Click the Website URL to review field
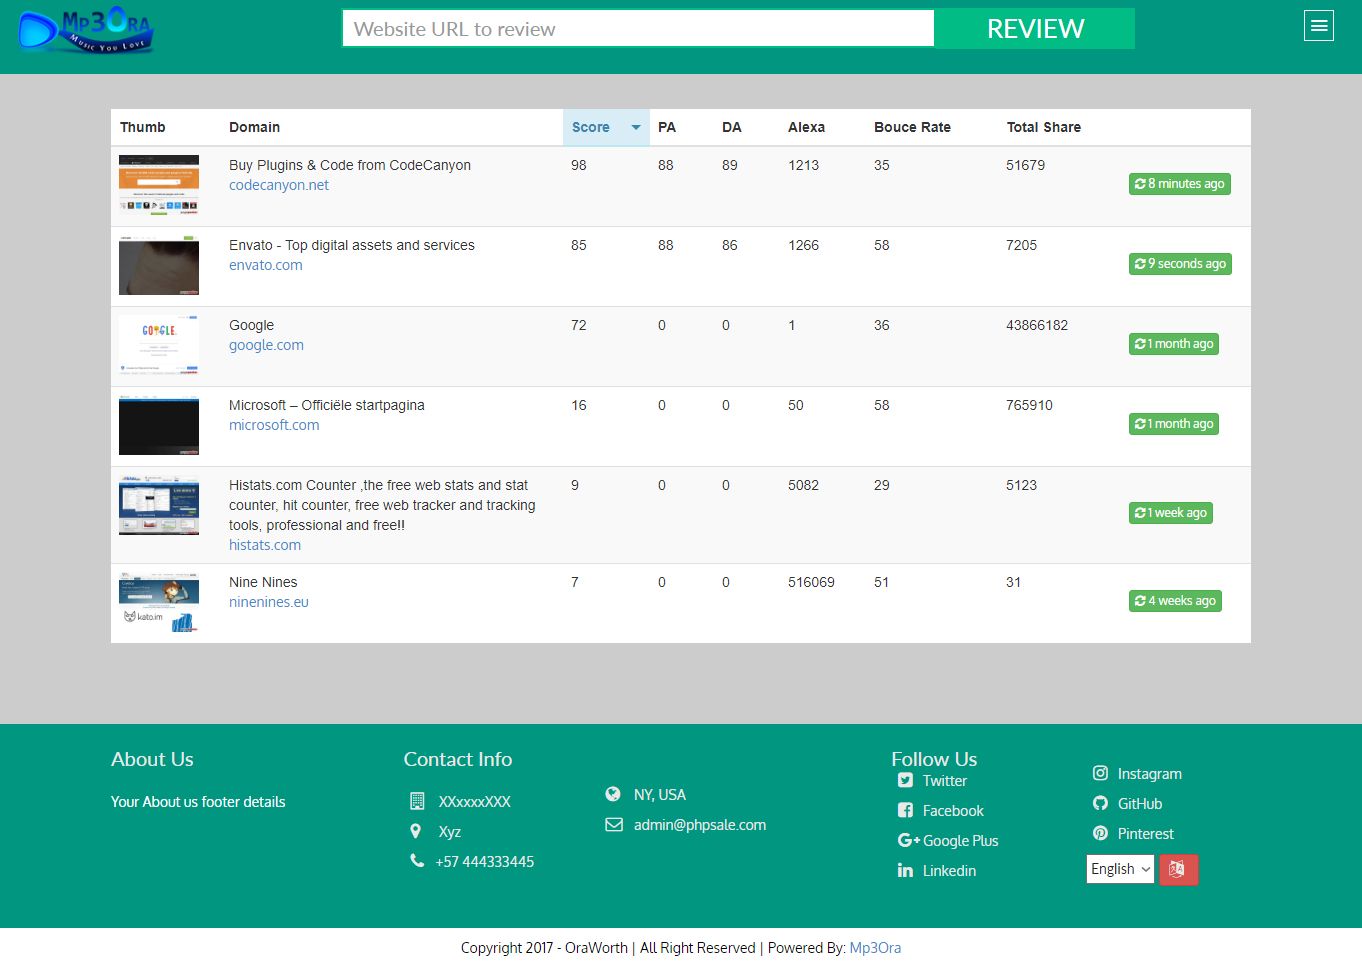This screenshot has width=1362, height=968. click(x=638, y=29)
